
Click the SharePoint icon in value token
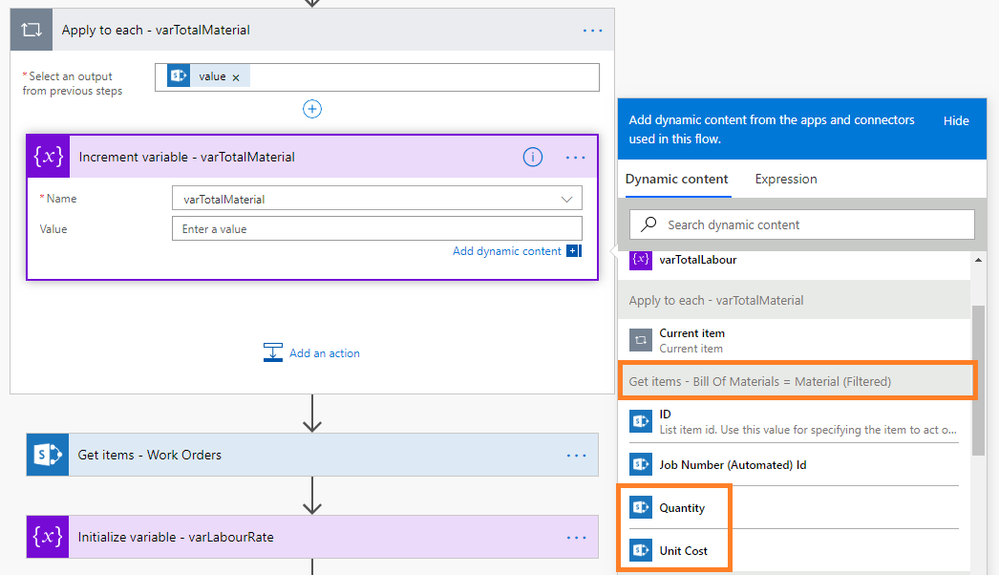(x=178, y=76)
